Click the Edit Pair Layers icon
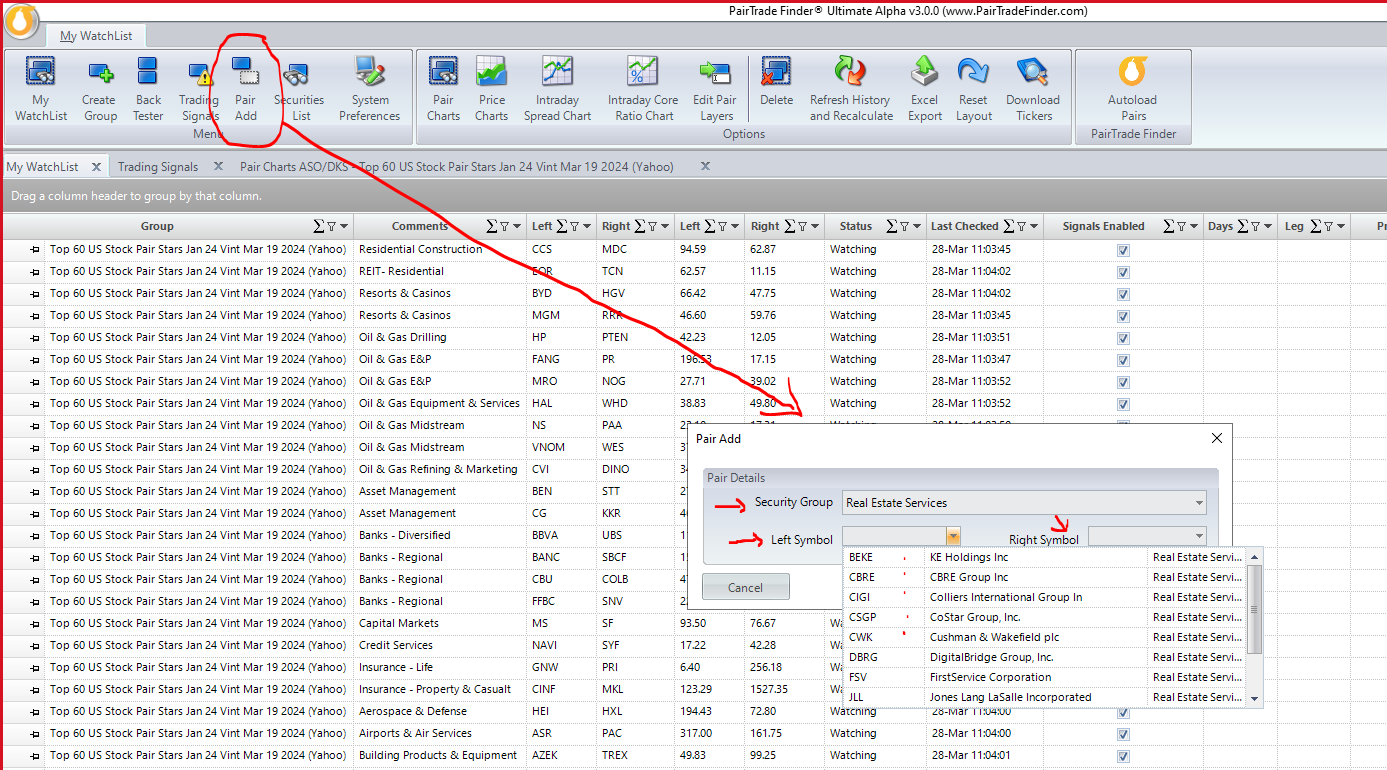 tap(715, 89)
